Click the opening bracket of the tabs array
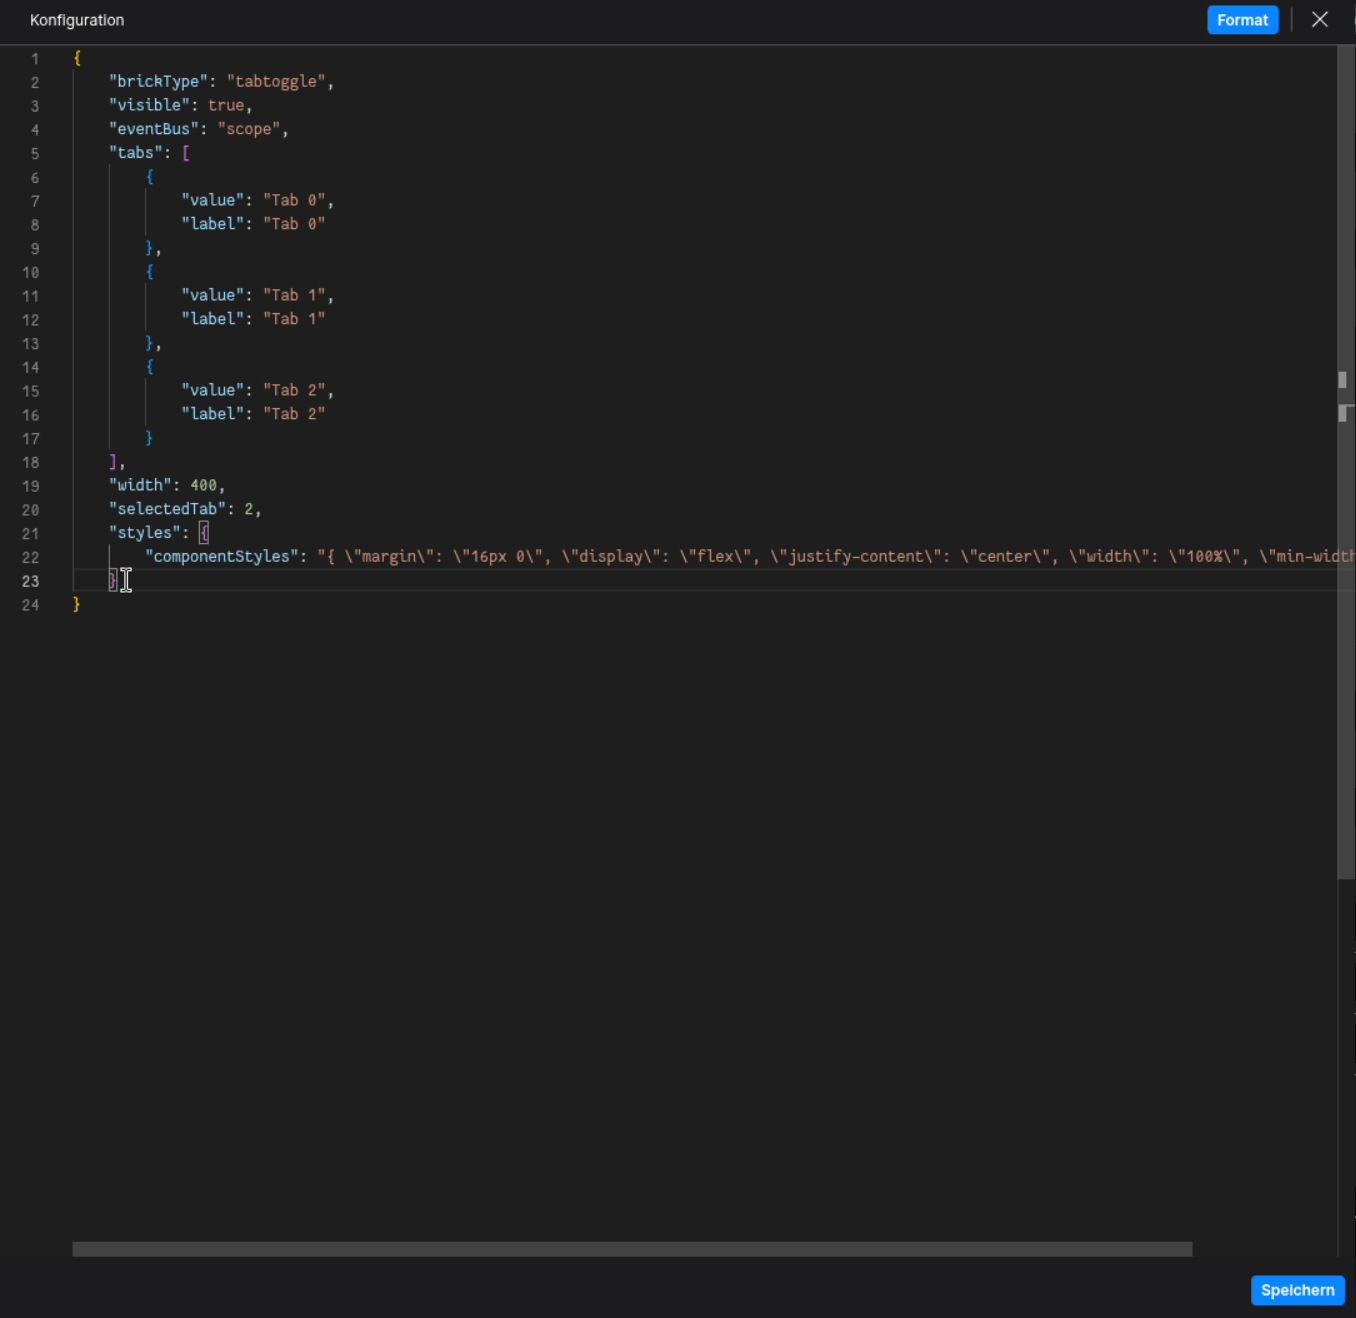The image size is (1356, 1318). click(x=187, y=153)
